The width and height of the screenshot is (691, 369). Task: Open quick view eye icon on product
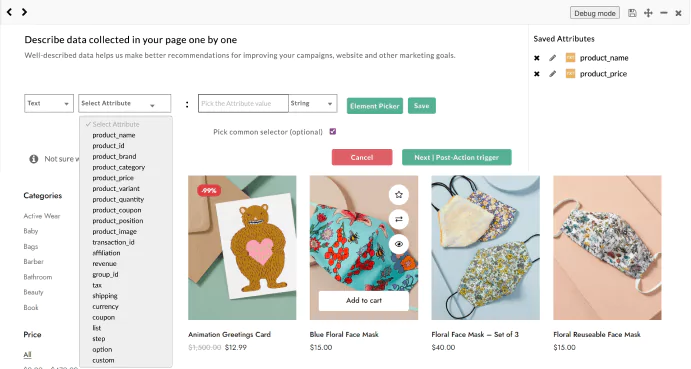398,244
